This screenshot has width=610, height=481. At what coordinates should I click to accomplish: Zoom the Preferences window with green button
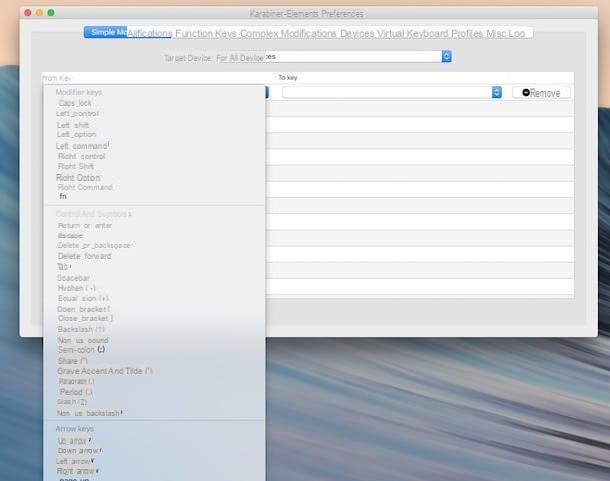(51, 13)
